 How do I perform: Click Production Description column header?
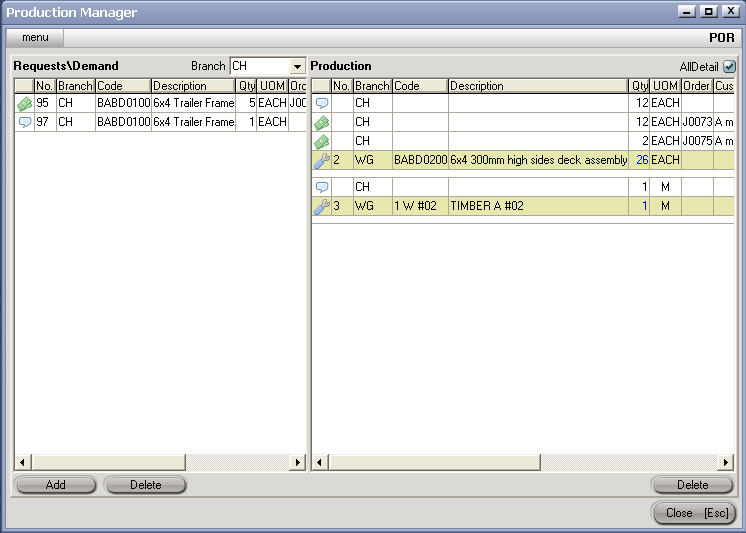[x=538, y=86]
